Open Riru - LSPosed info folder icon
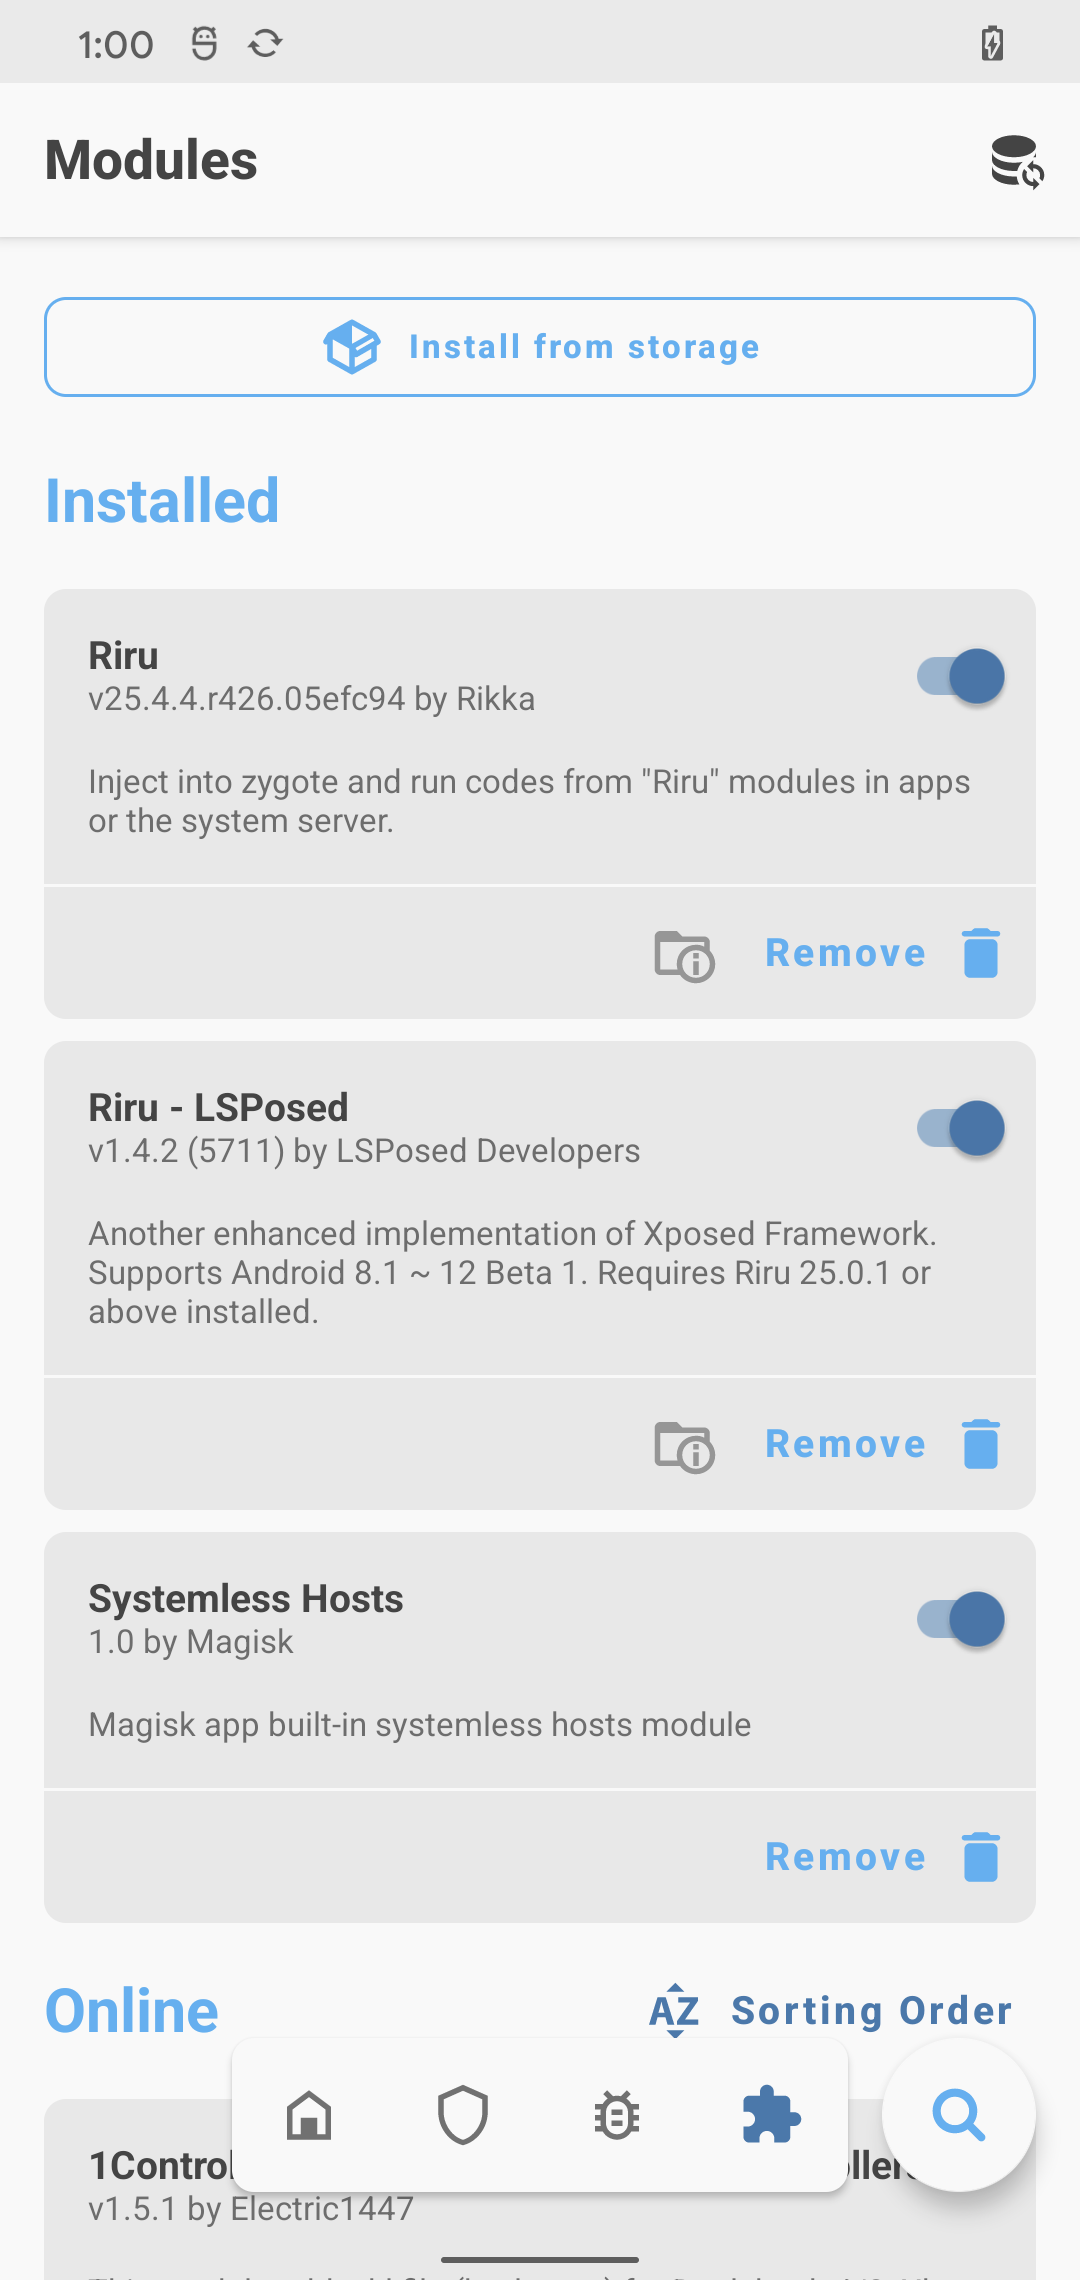The image size is (1080, 2280). click(x=684, y=1446)
